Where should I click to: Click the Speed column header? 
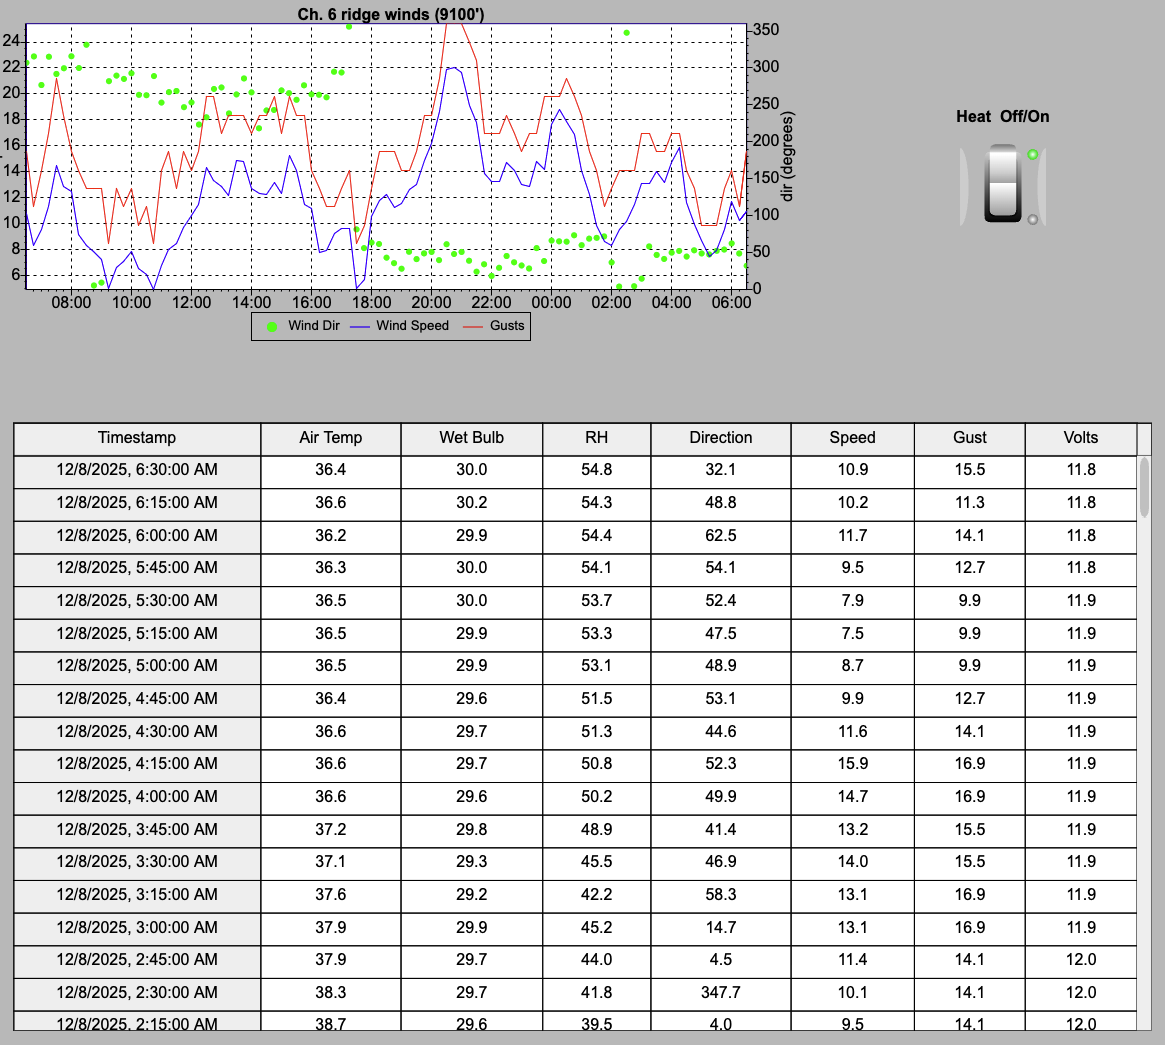pyautogui.click(x=852, y=439)
